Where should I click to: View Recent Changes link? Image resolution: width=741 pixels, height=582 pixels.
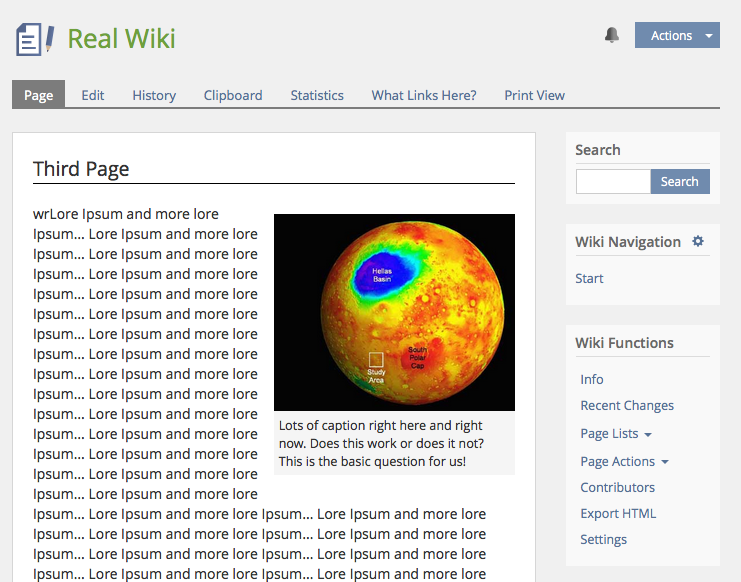627,405
